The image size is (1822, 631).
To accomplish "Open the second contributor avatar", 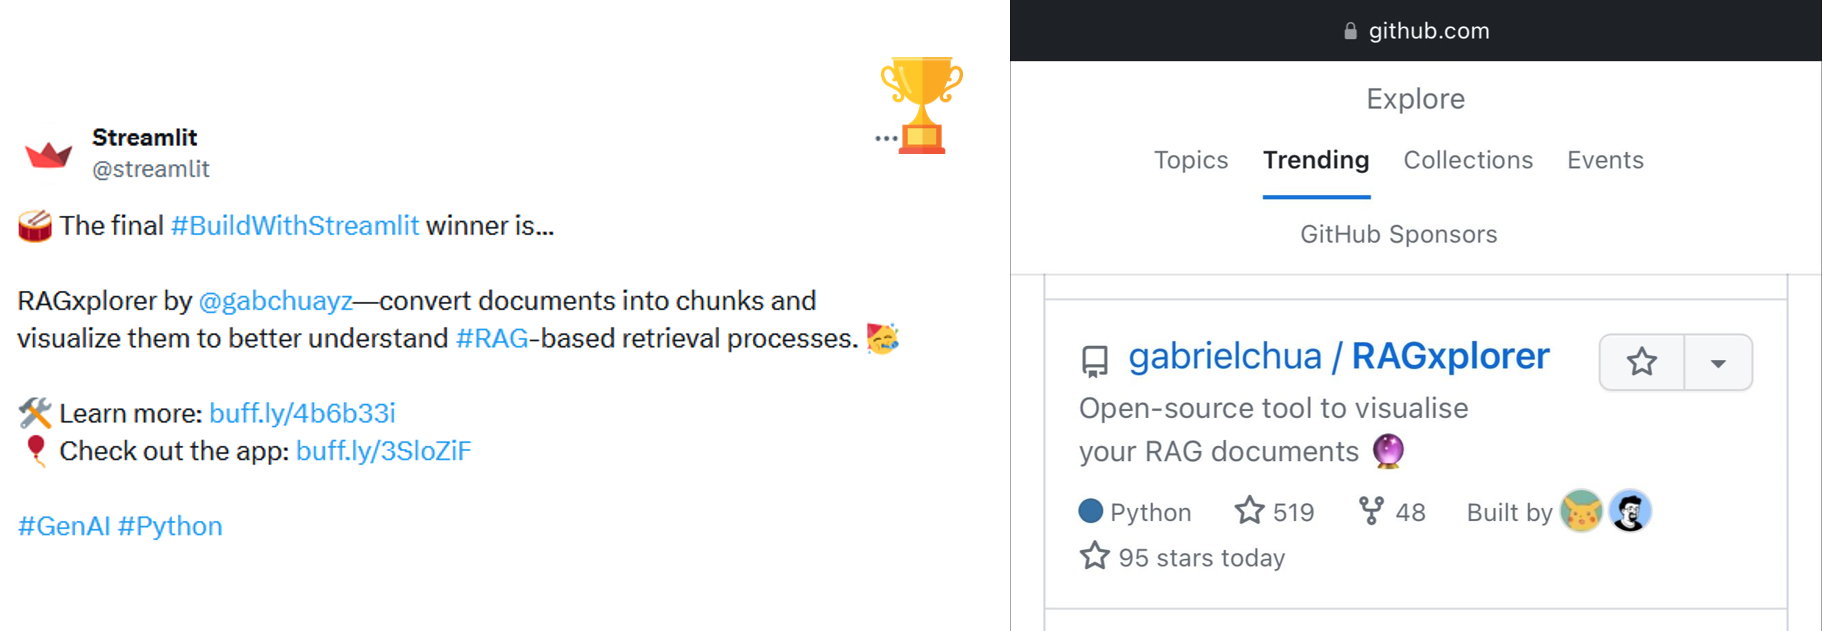I will (1630, 511).
